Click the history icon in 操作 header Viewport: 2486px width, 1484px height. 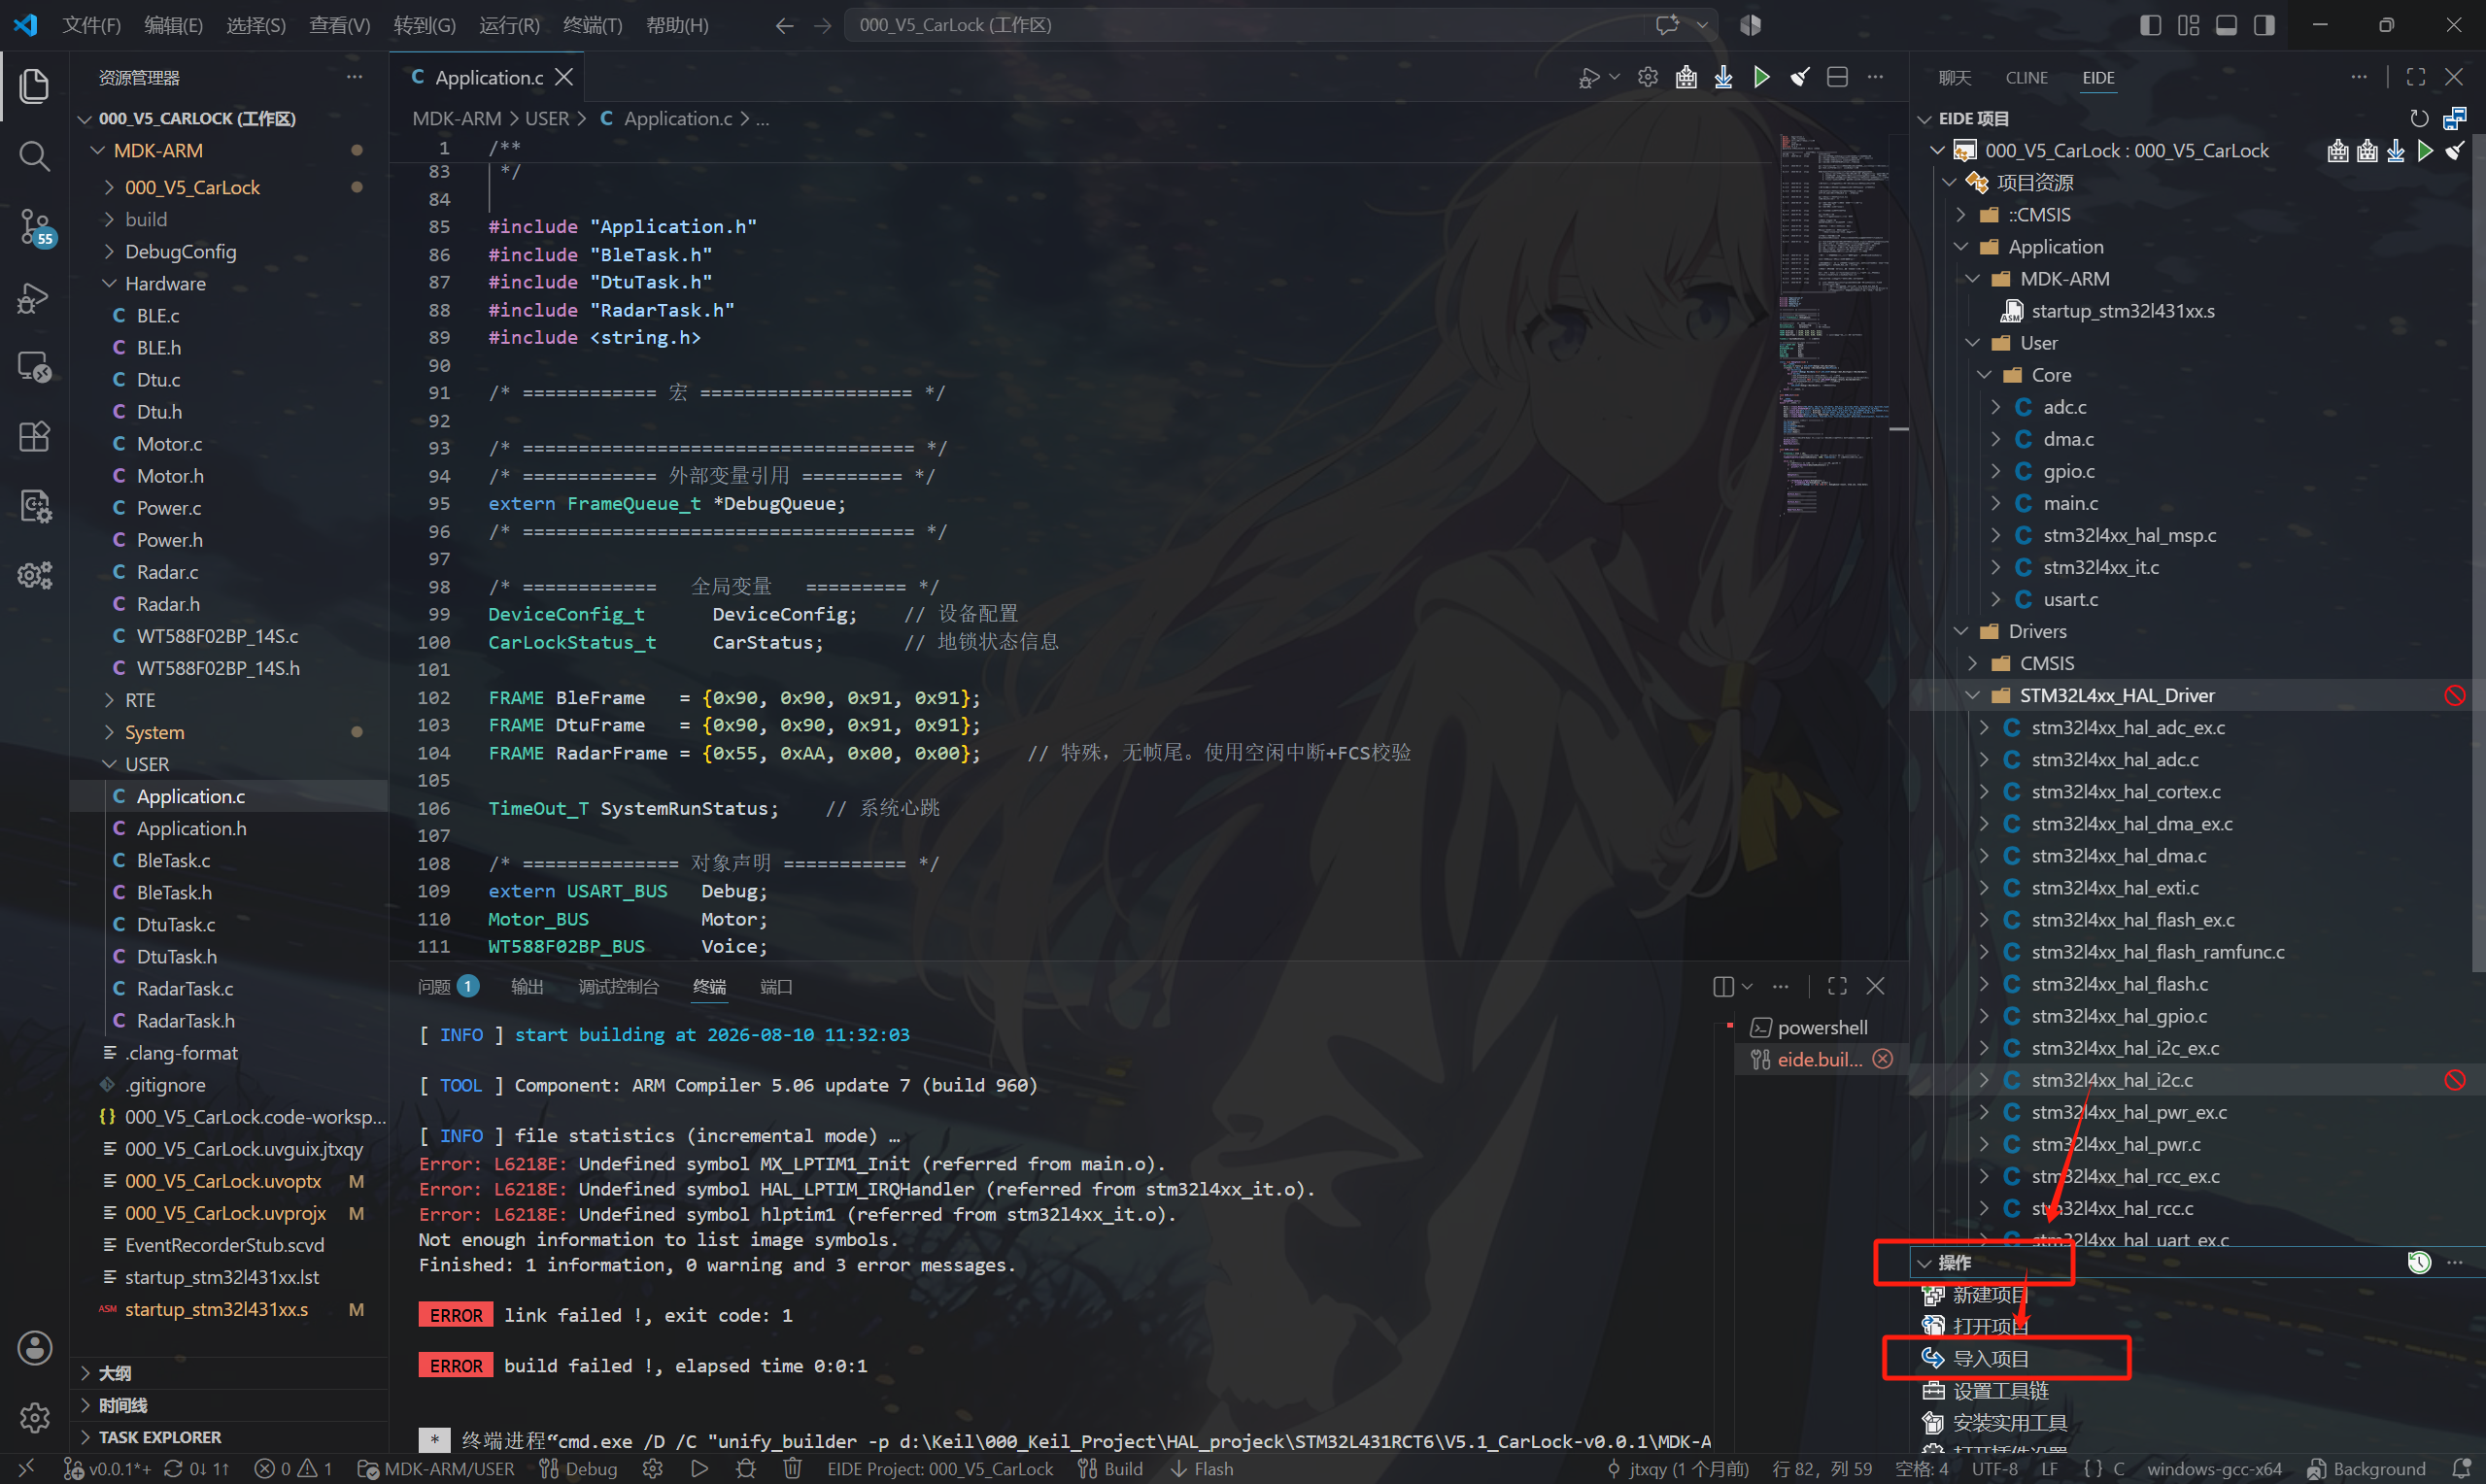[2419, 1262]
